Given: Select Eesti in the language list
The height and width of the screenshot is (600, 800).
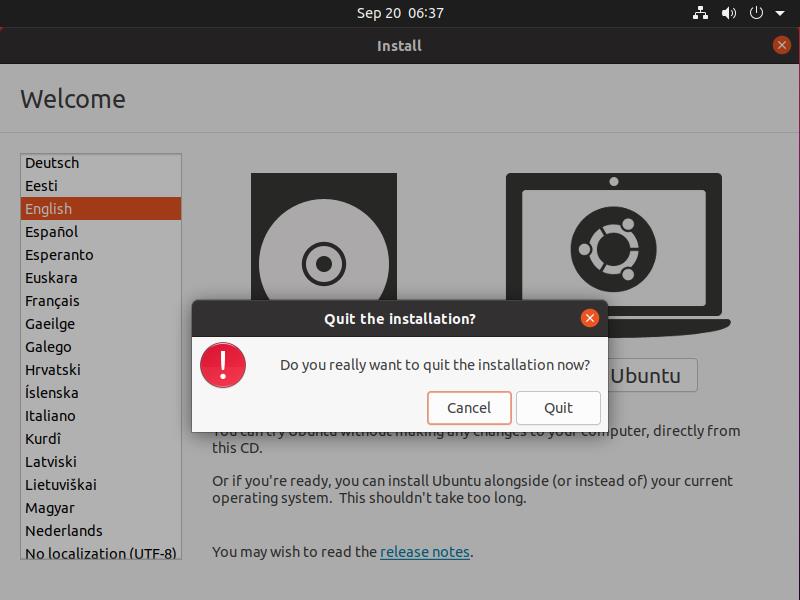Looking at the screenshot, I should click(101, 186).
